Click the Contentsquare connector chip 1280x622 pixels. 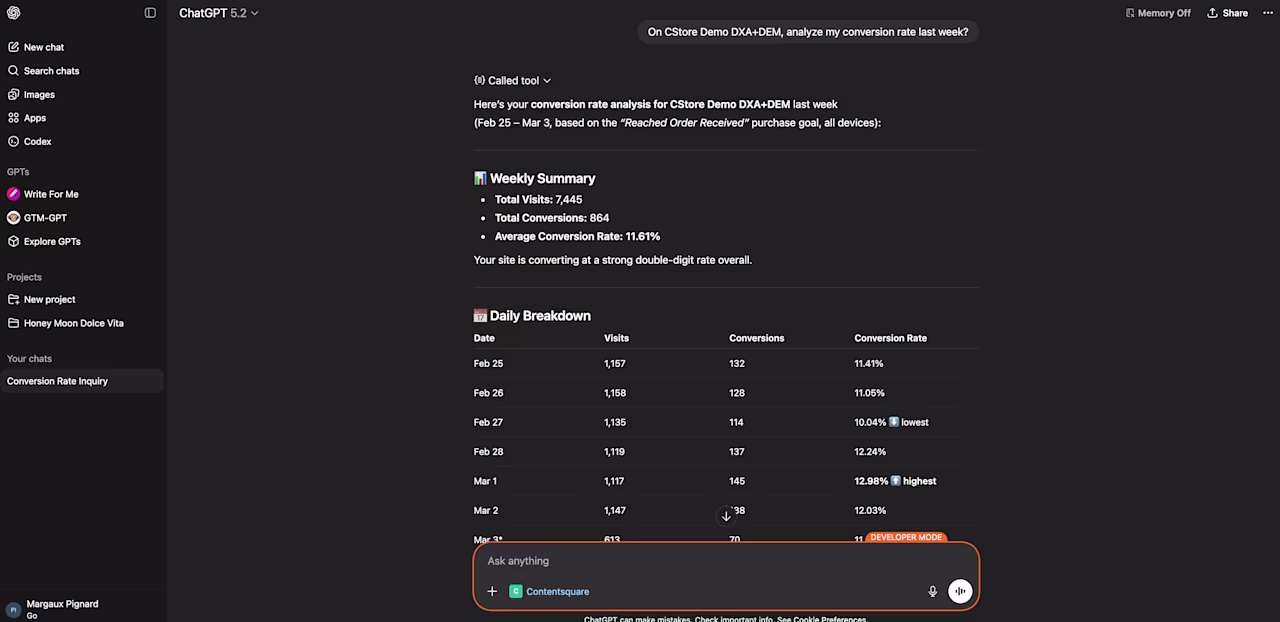(x=549, y=591)
